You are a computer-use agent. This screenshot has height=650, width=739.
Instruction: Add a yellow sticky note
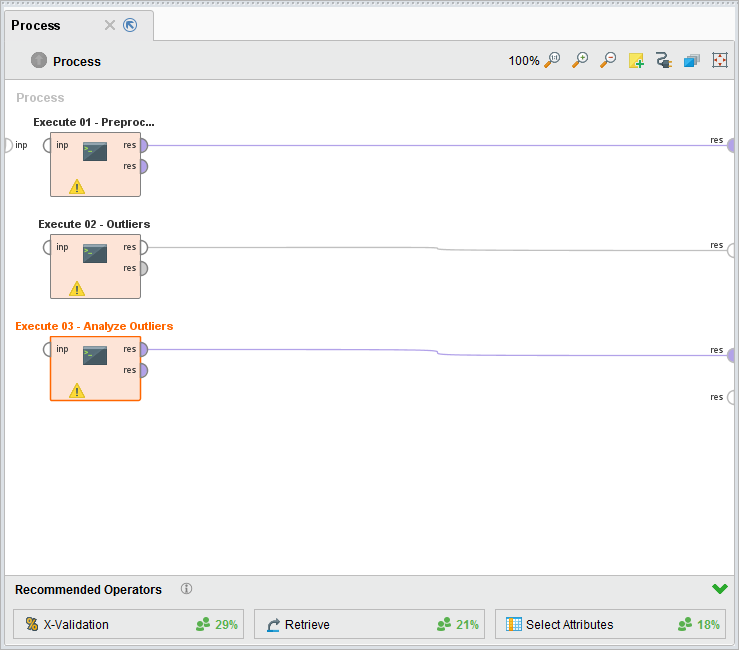pos(636,60)
